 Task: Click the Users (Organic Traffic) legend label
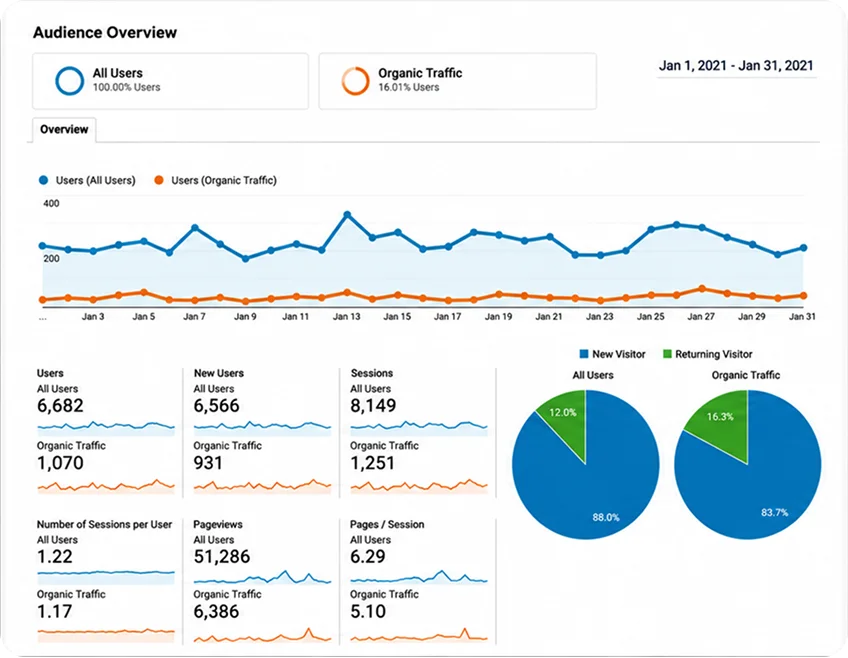pyautogui.click(x=224, y=180)
